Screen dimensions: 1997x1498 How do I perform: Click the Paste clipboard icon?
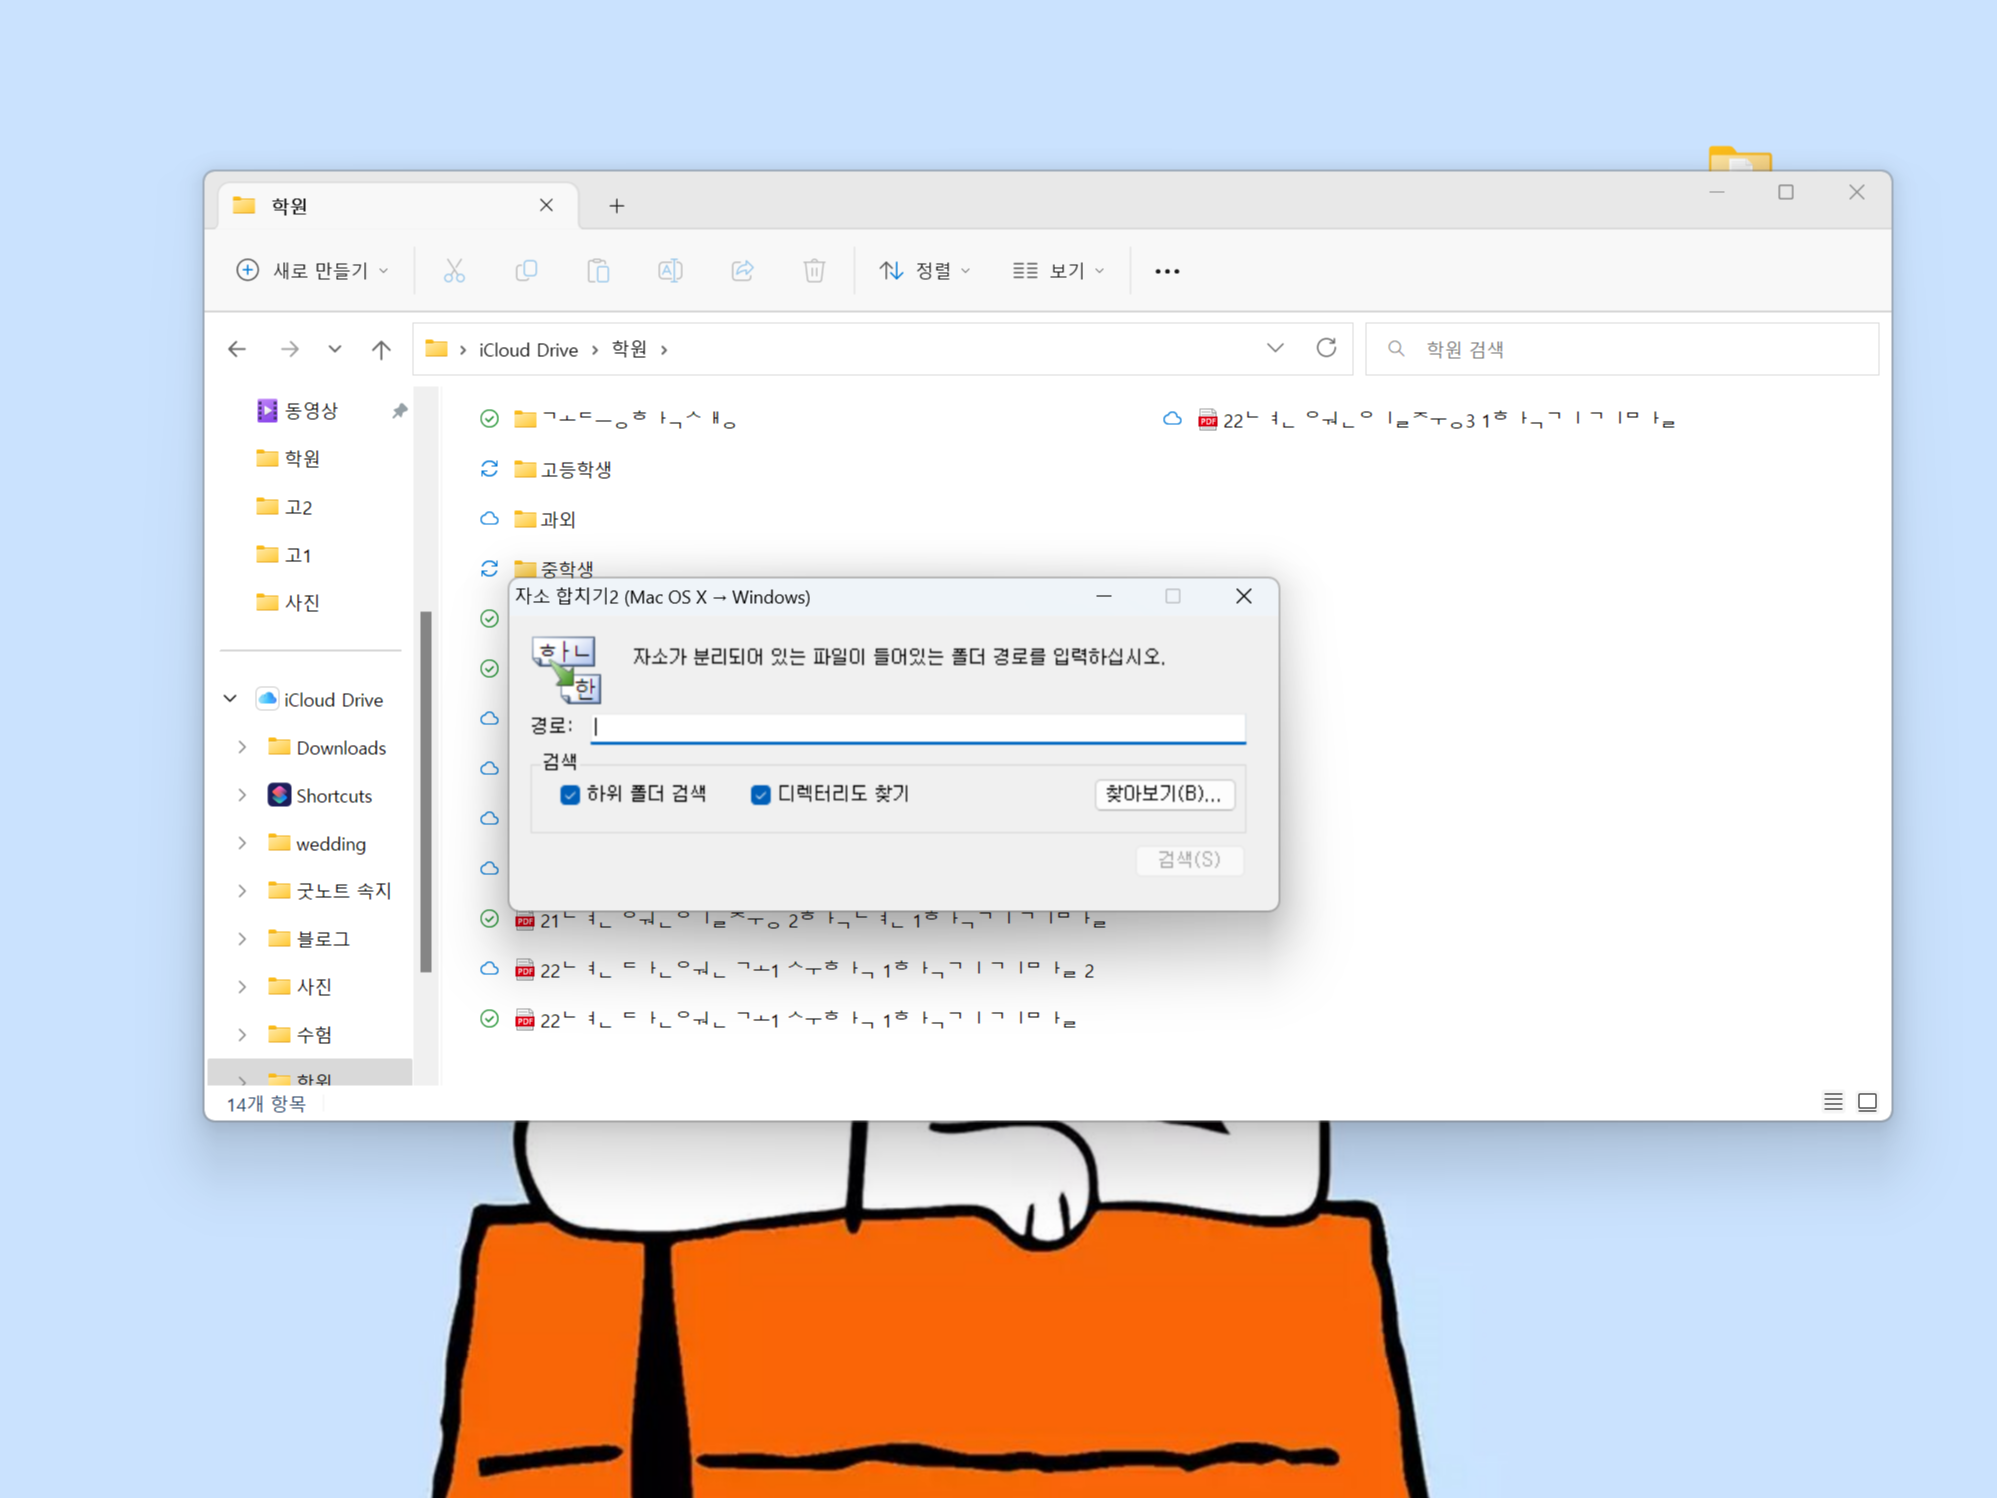[x=598, y=271]
